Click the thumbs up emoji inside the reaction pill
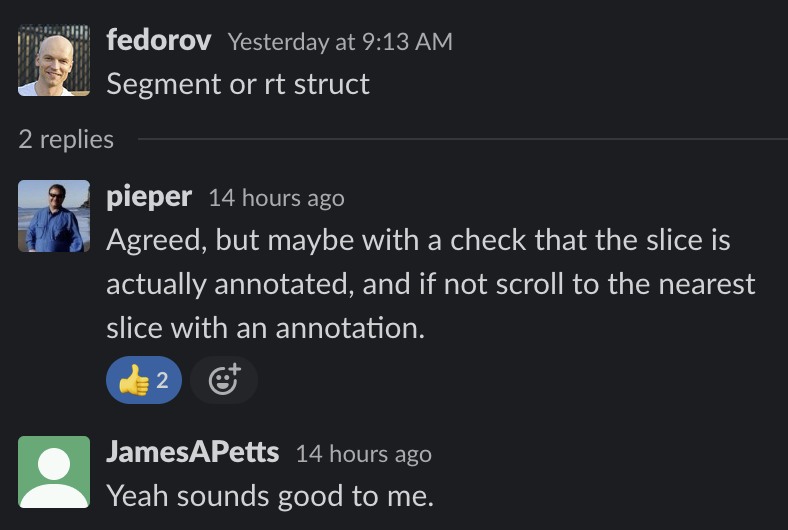Image resolution: width=788 pixels, height=530 pixels. [x=134, y=380]
